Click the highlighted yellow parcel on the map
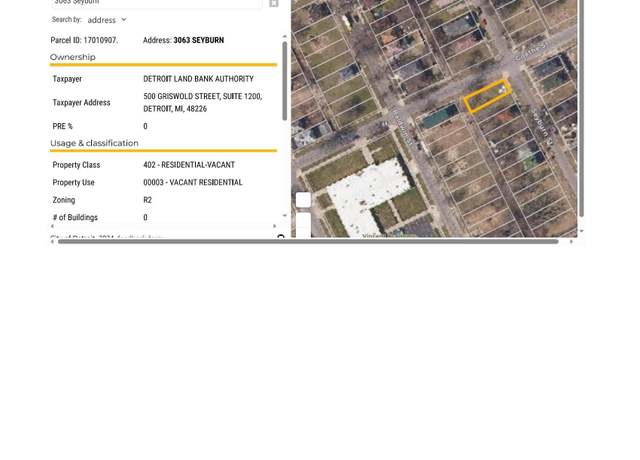 pyautogui.click(x=487, y=96)
